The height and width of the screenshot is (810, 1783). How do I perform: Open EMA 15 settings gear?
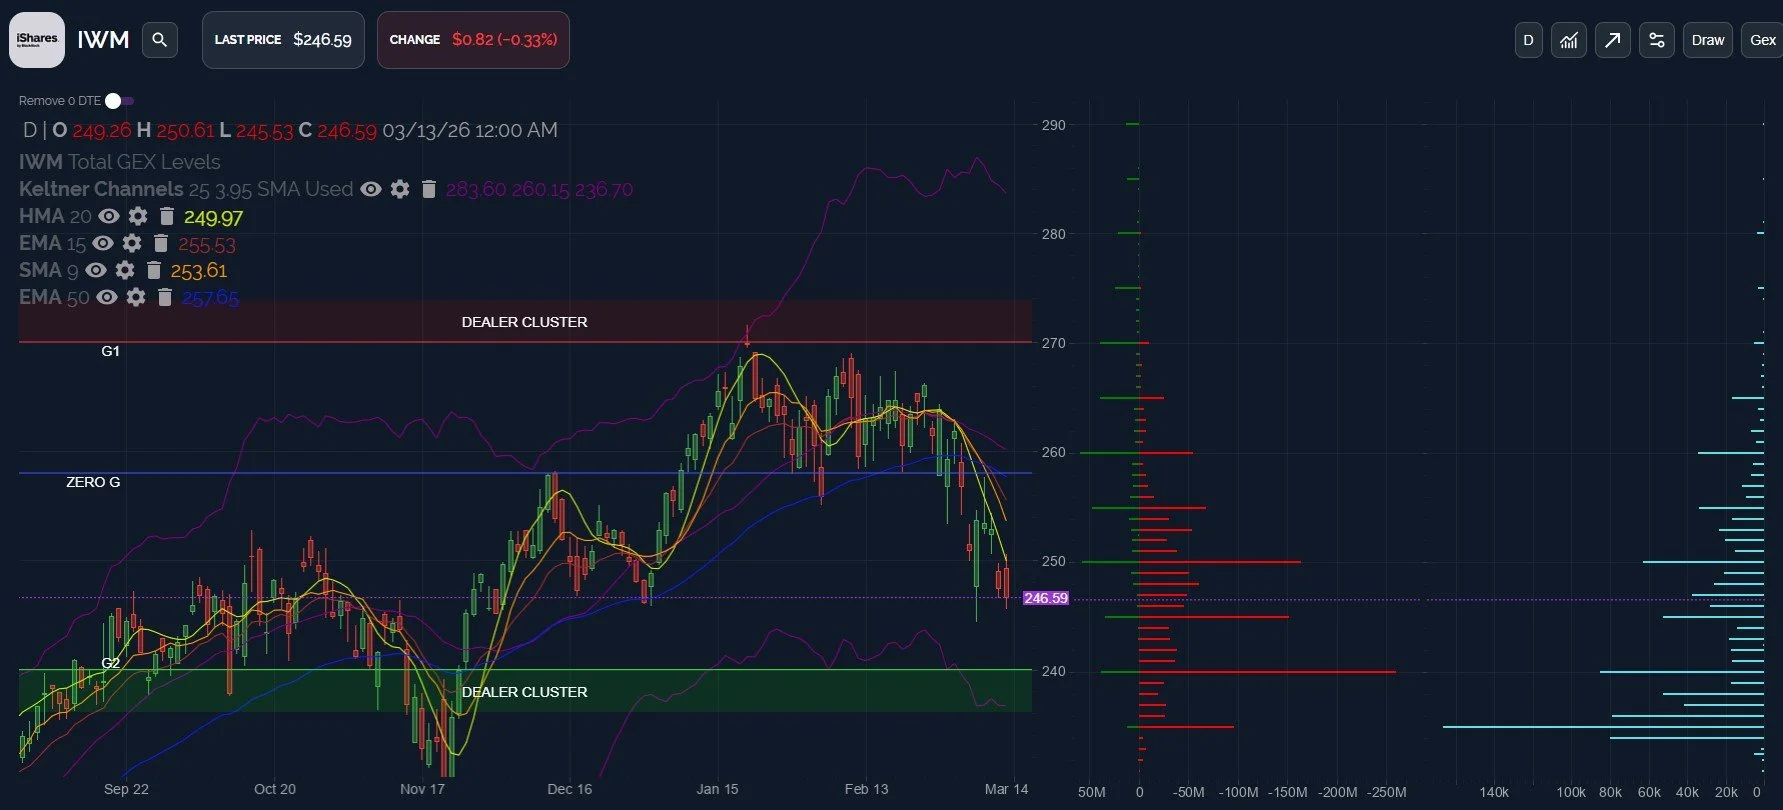point(132,243)
